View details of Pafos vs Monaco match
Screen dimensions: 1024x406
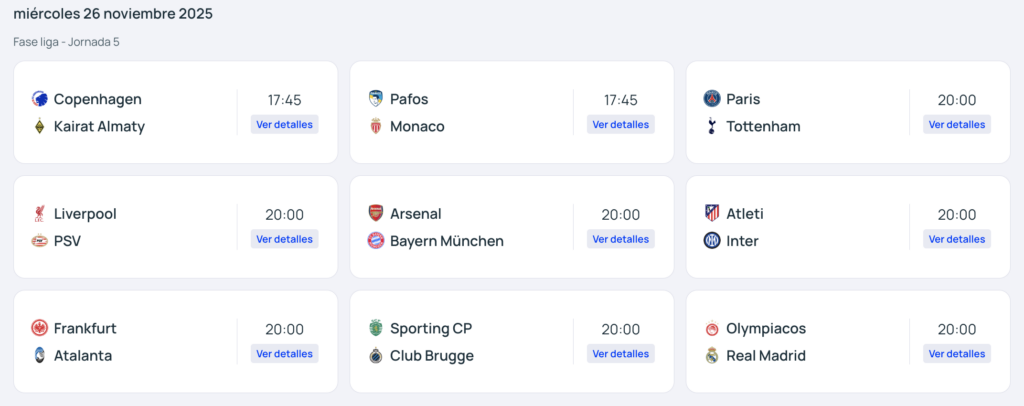620,125
